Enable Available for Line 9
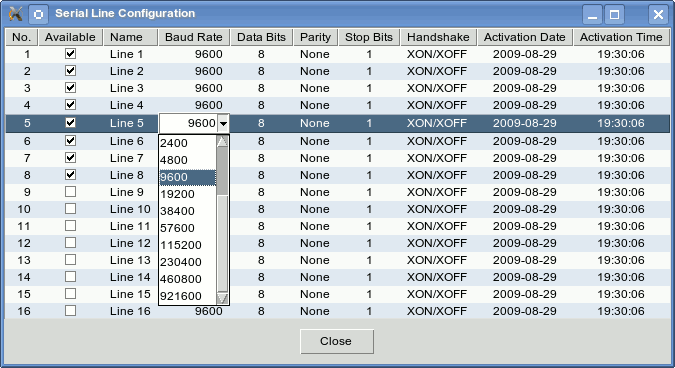 71,192
